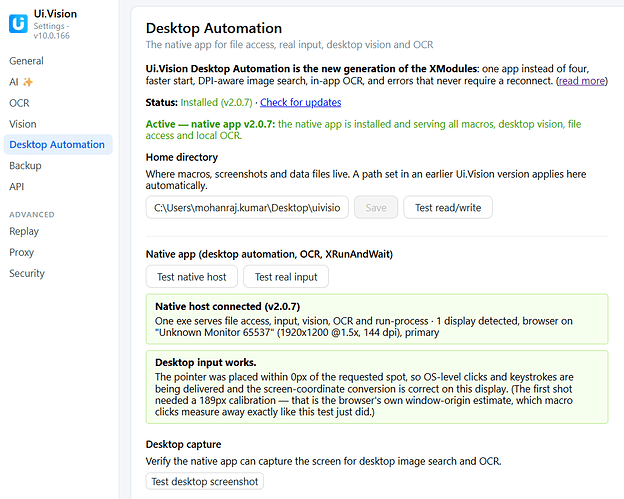Click the 'ADVANCED' sidebar section label

point(32,214)
